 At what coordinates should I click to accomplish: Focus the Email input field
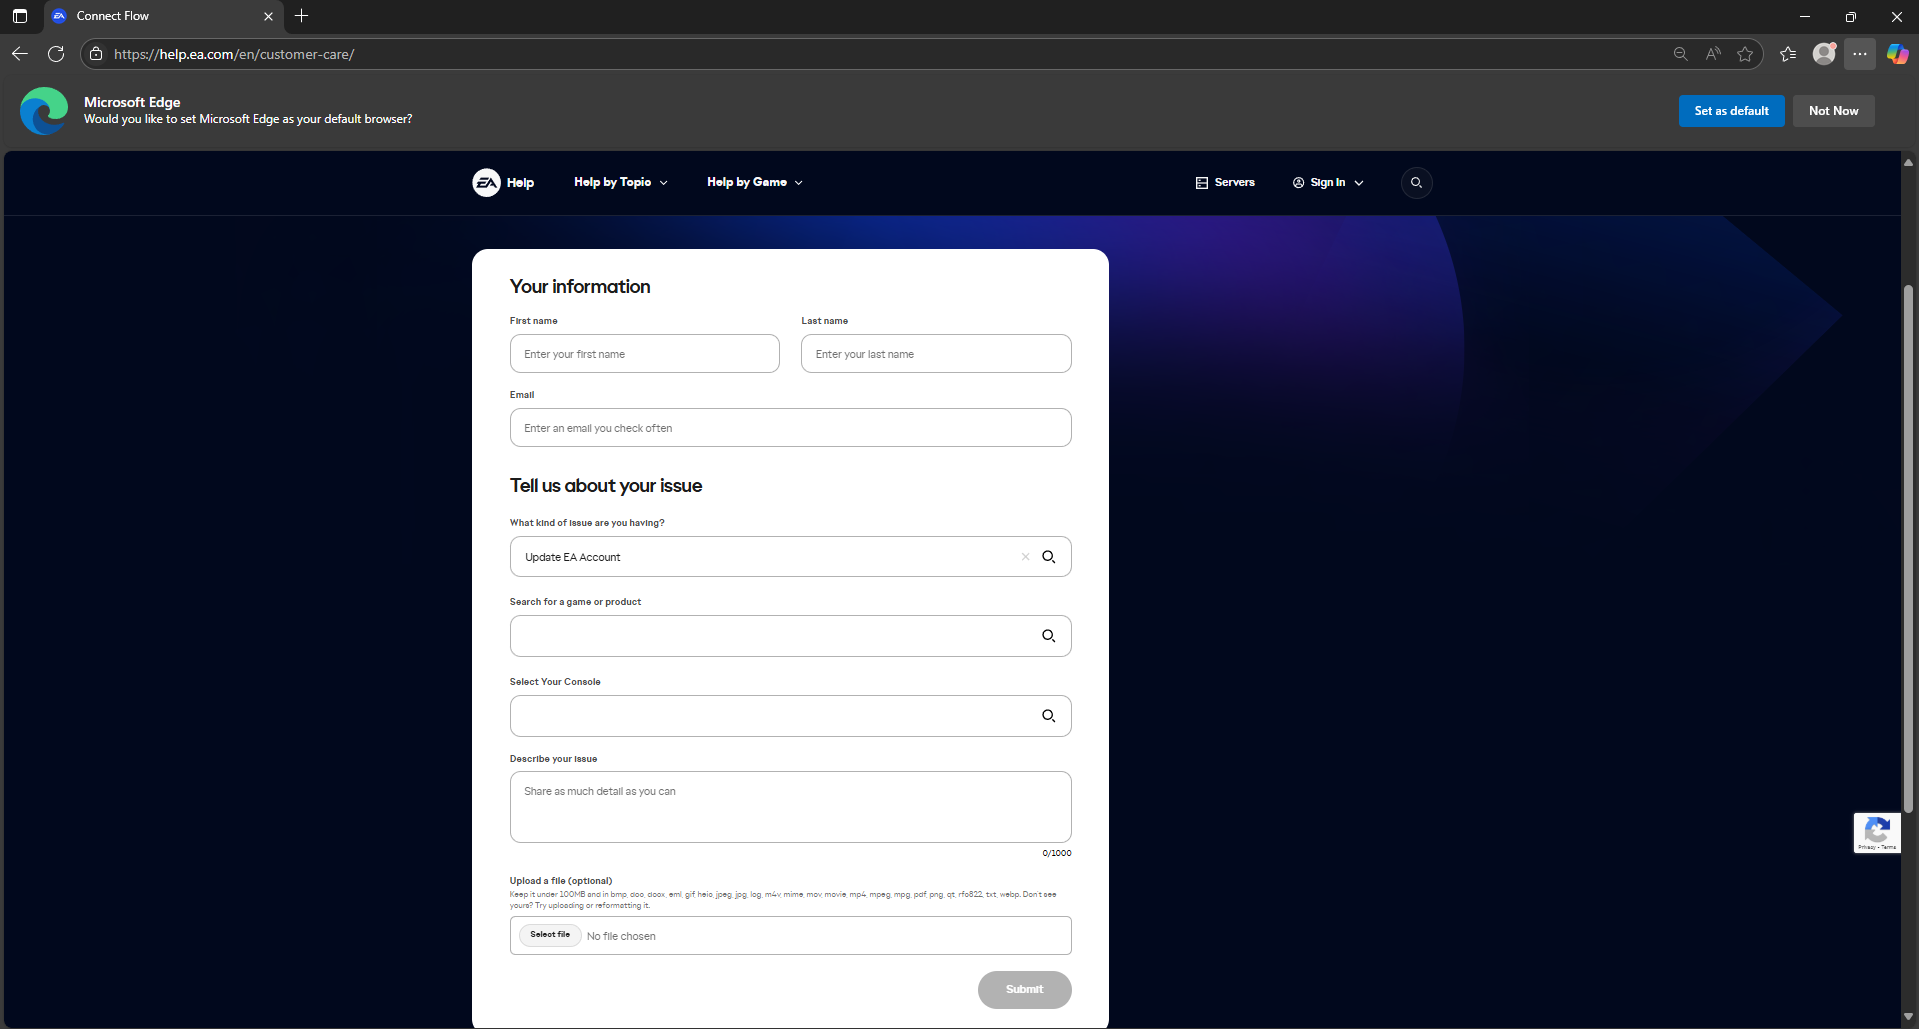pyautogui.click(x=790, y=428)
